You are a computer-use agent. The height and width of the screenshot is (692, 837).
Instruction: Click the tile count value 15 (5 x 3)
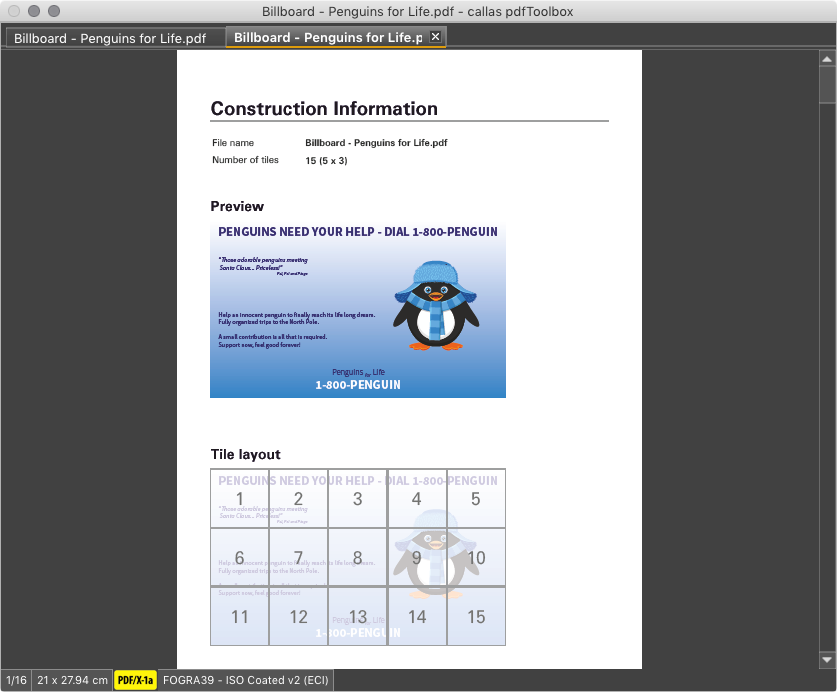click(x=326, y=160)
